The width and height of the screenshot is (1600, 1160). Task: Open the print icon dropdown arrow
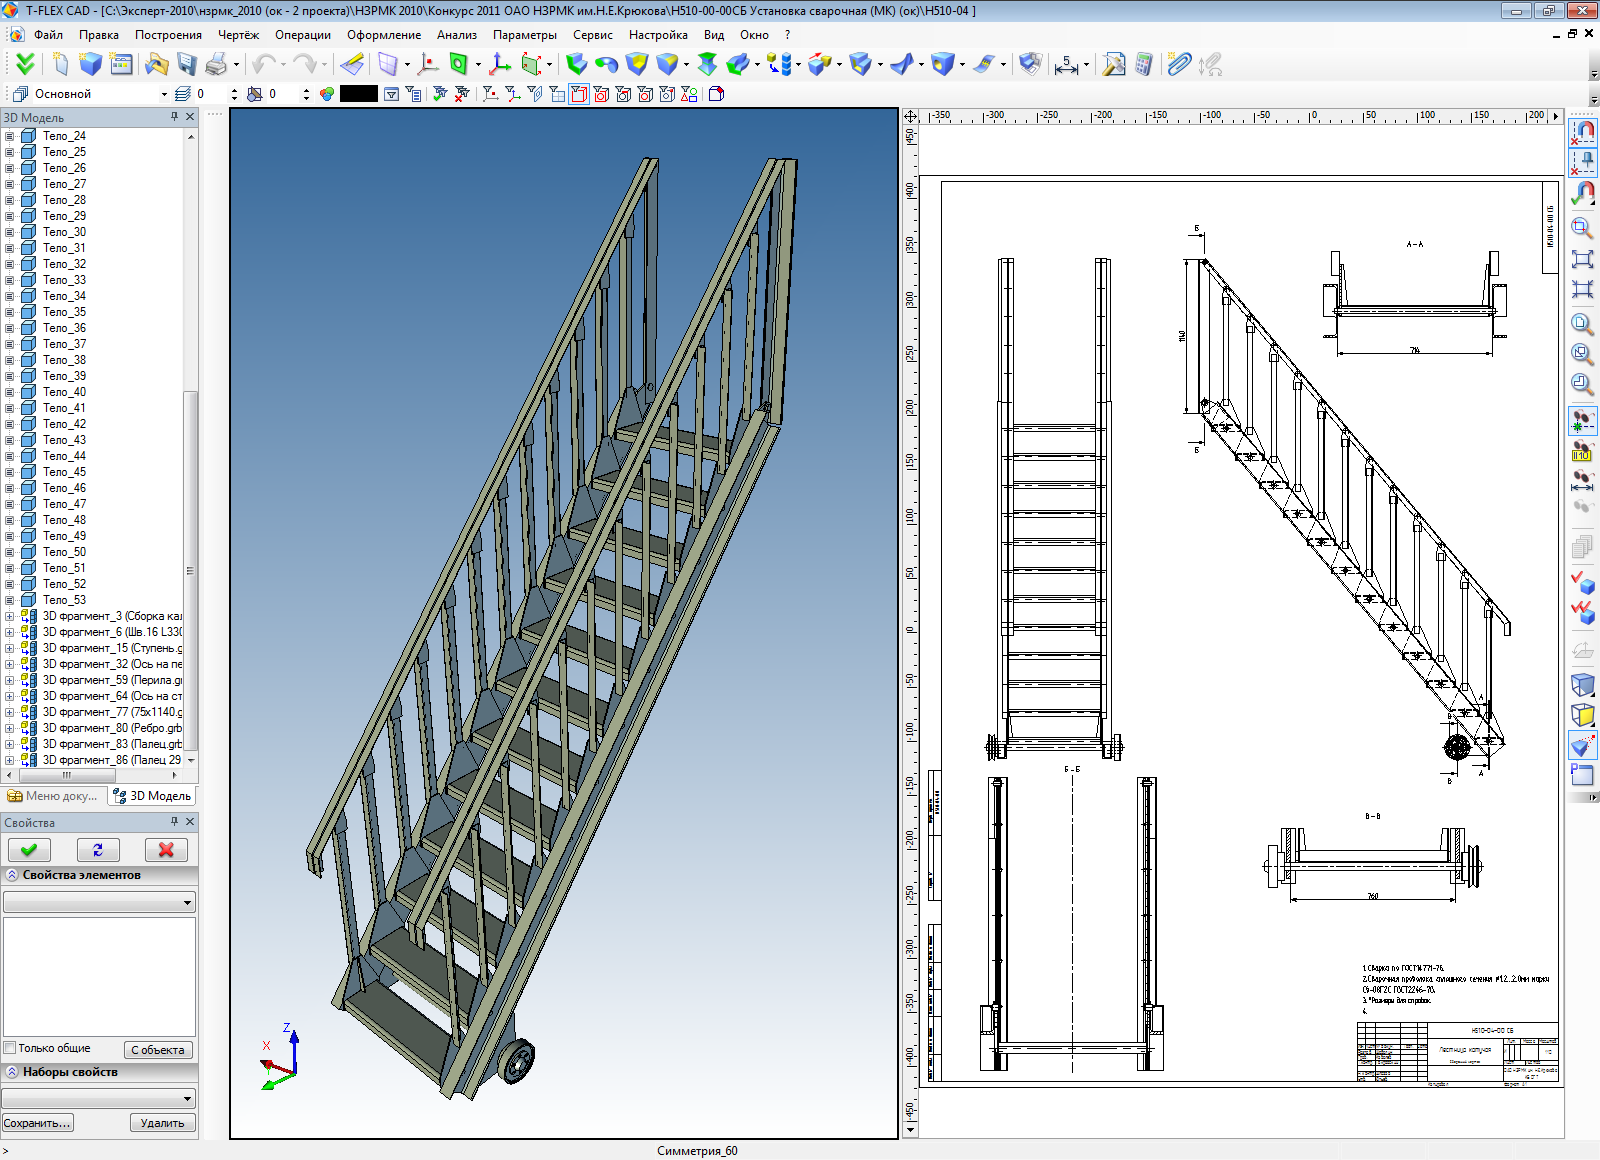(x=237, y=65)
